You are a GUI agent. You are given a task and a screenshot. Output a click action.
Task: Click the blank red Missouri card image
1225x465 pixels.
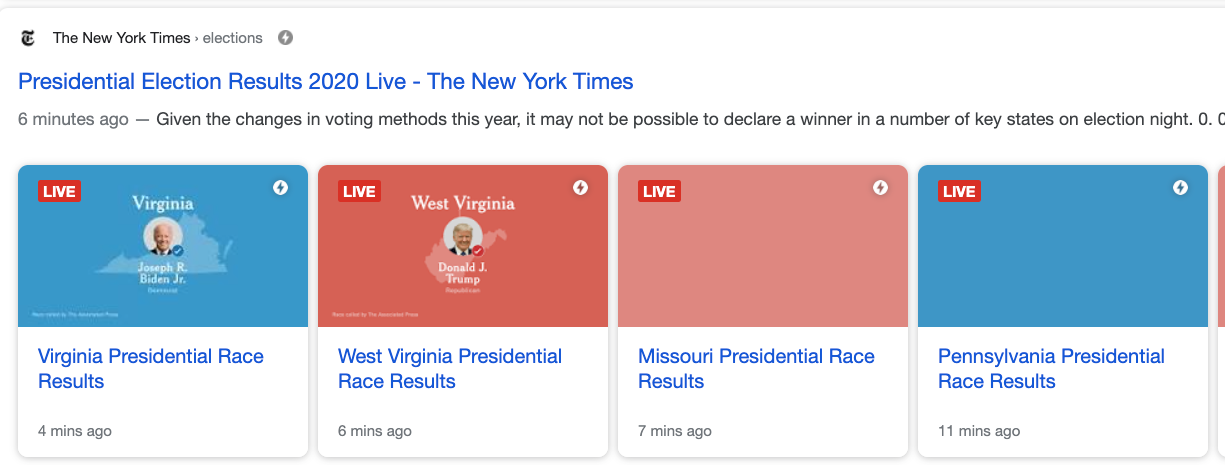(763, 260)
